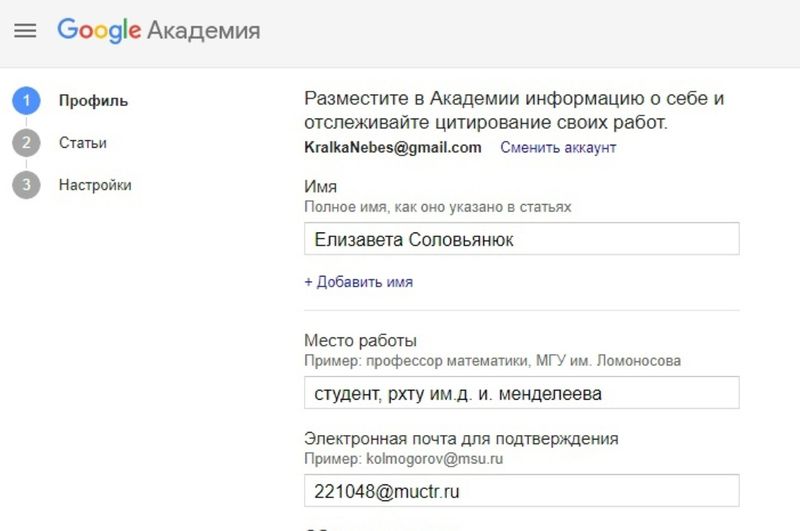This screenshot has width=800, height=531.
Task: Open the hamburger menu icon
Action: [25, 31]
